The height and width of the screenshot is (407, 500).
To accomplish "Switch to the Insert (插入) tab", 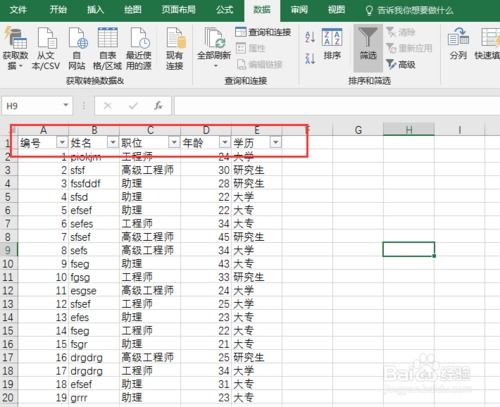I will [x=95, y=10].
